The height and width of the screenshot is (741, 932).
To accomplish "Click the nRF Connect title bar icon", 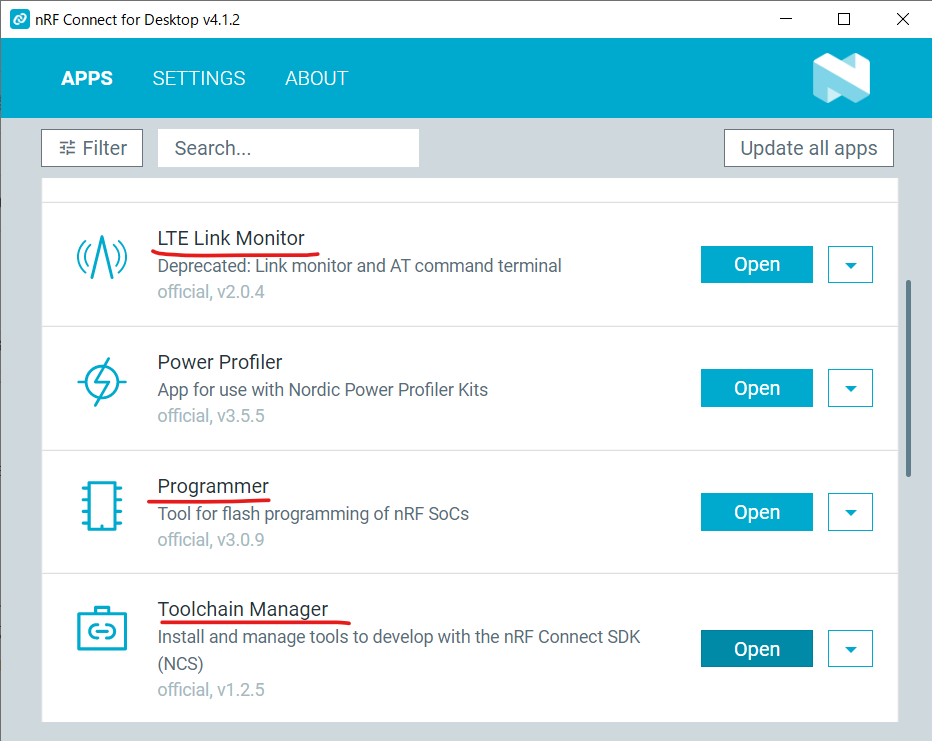I will click(x=19, y=19).
